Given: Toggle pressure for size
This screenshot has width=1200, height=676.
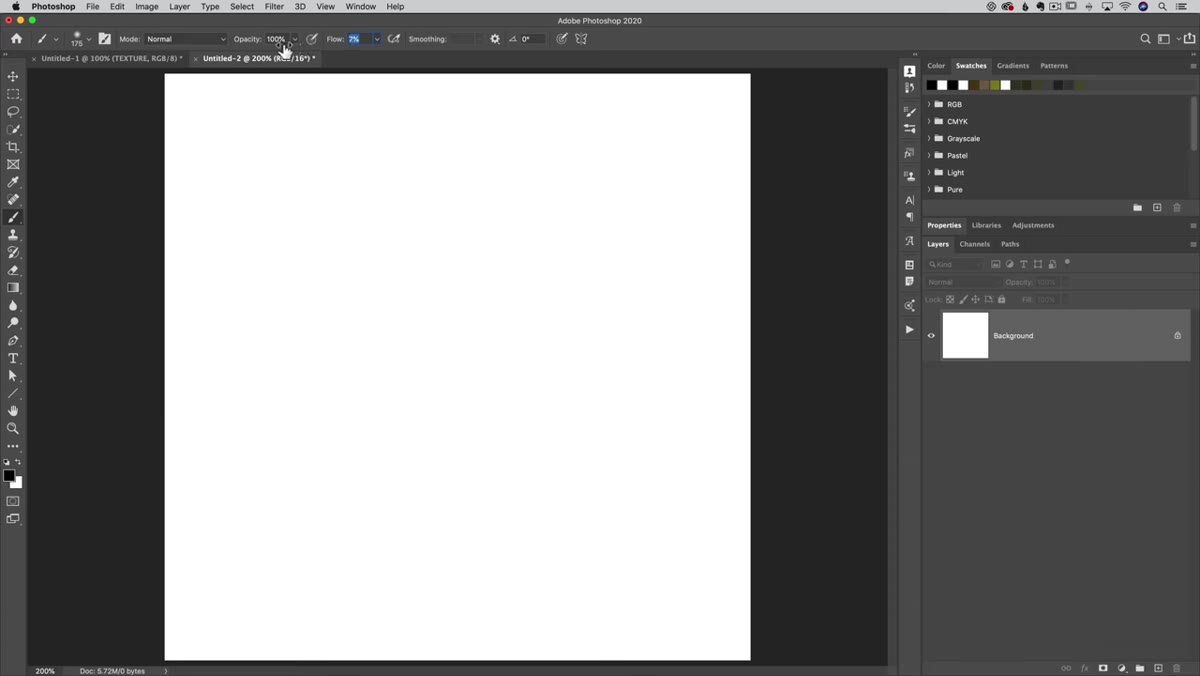Looking at the screenshot, I should pos(562,39).
